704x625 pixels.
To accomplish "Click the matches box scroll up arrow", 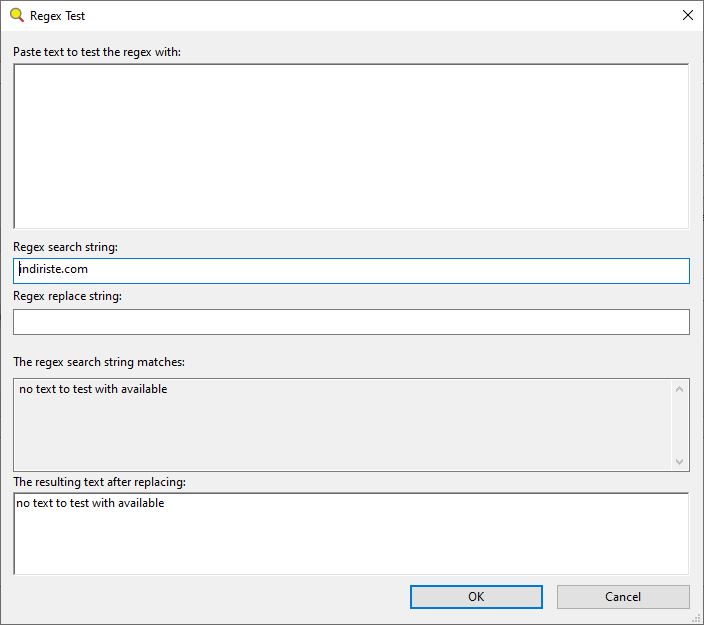I will (x=679, y=389).
